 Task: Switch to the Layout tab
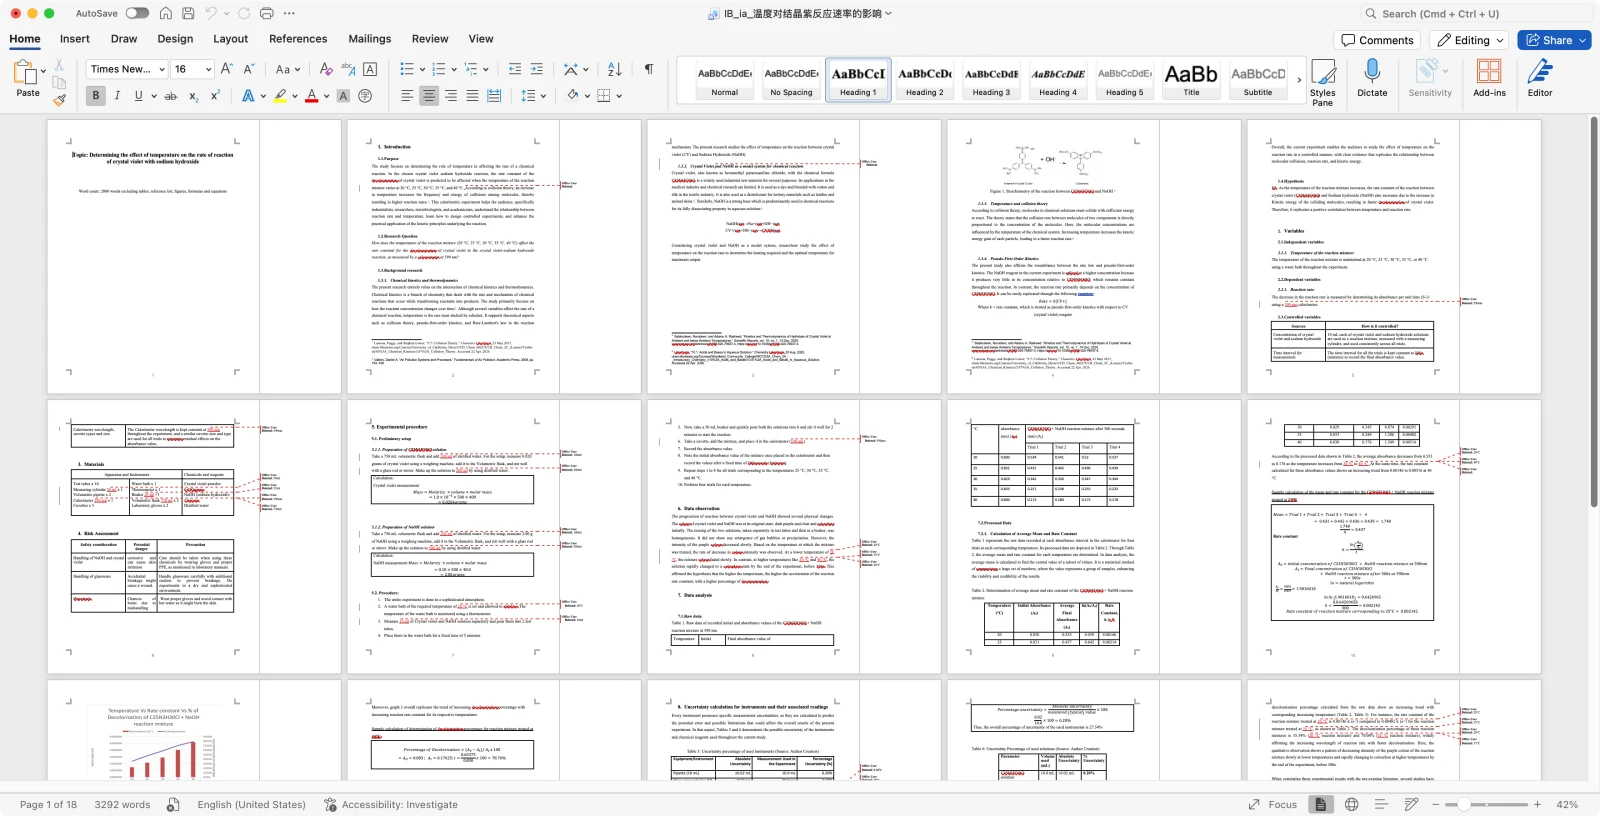click(230, 39)
